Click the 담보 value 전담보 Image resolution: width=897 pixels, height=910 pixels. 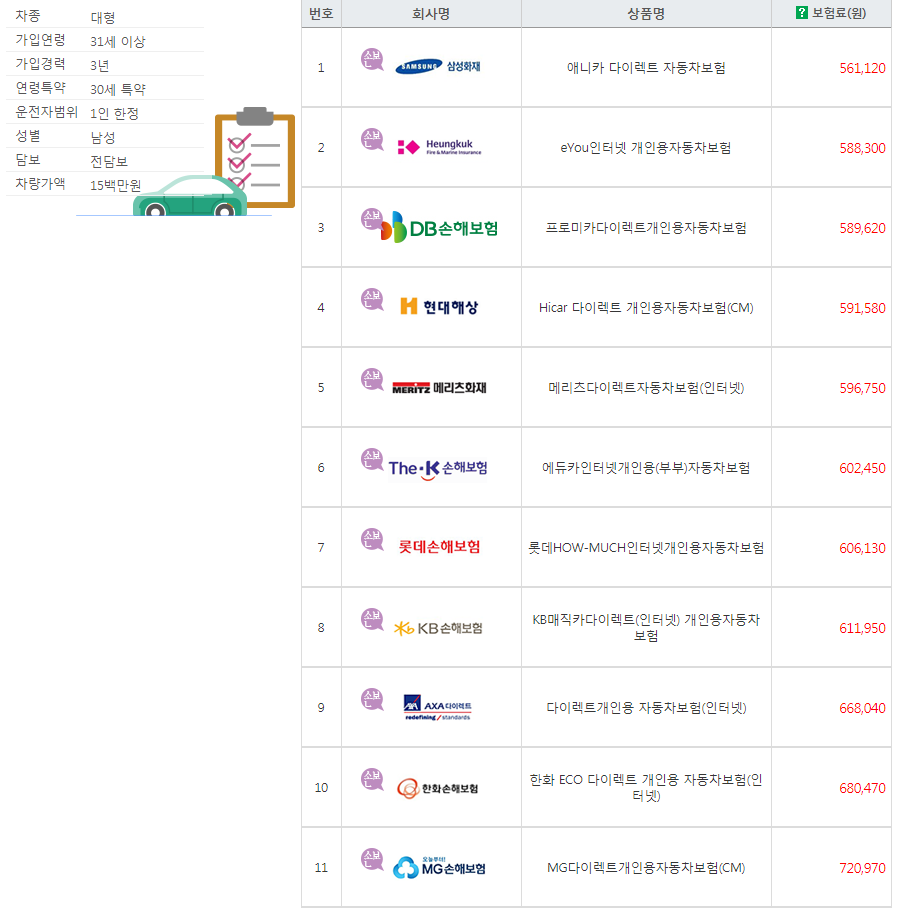(x=108, y=161)
